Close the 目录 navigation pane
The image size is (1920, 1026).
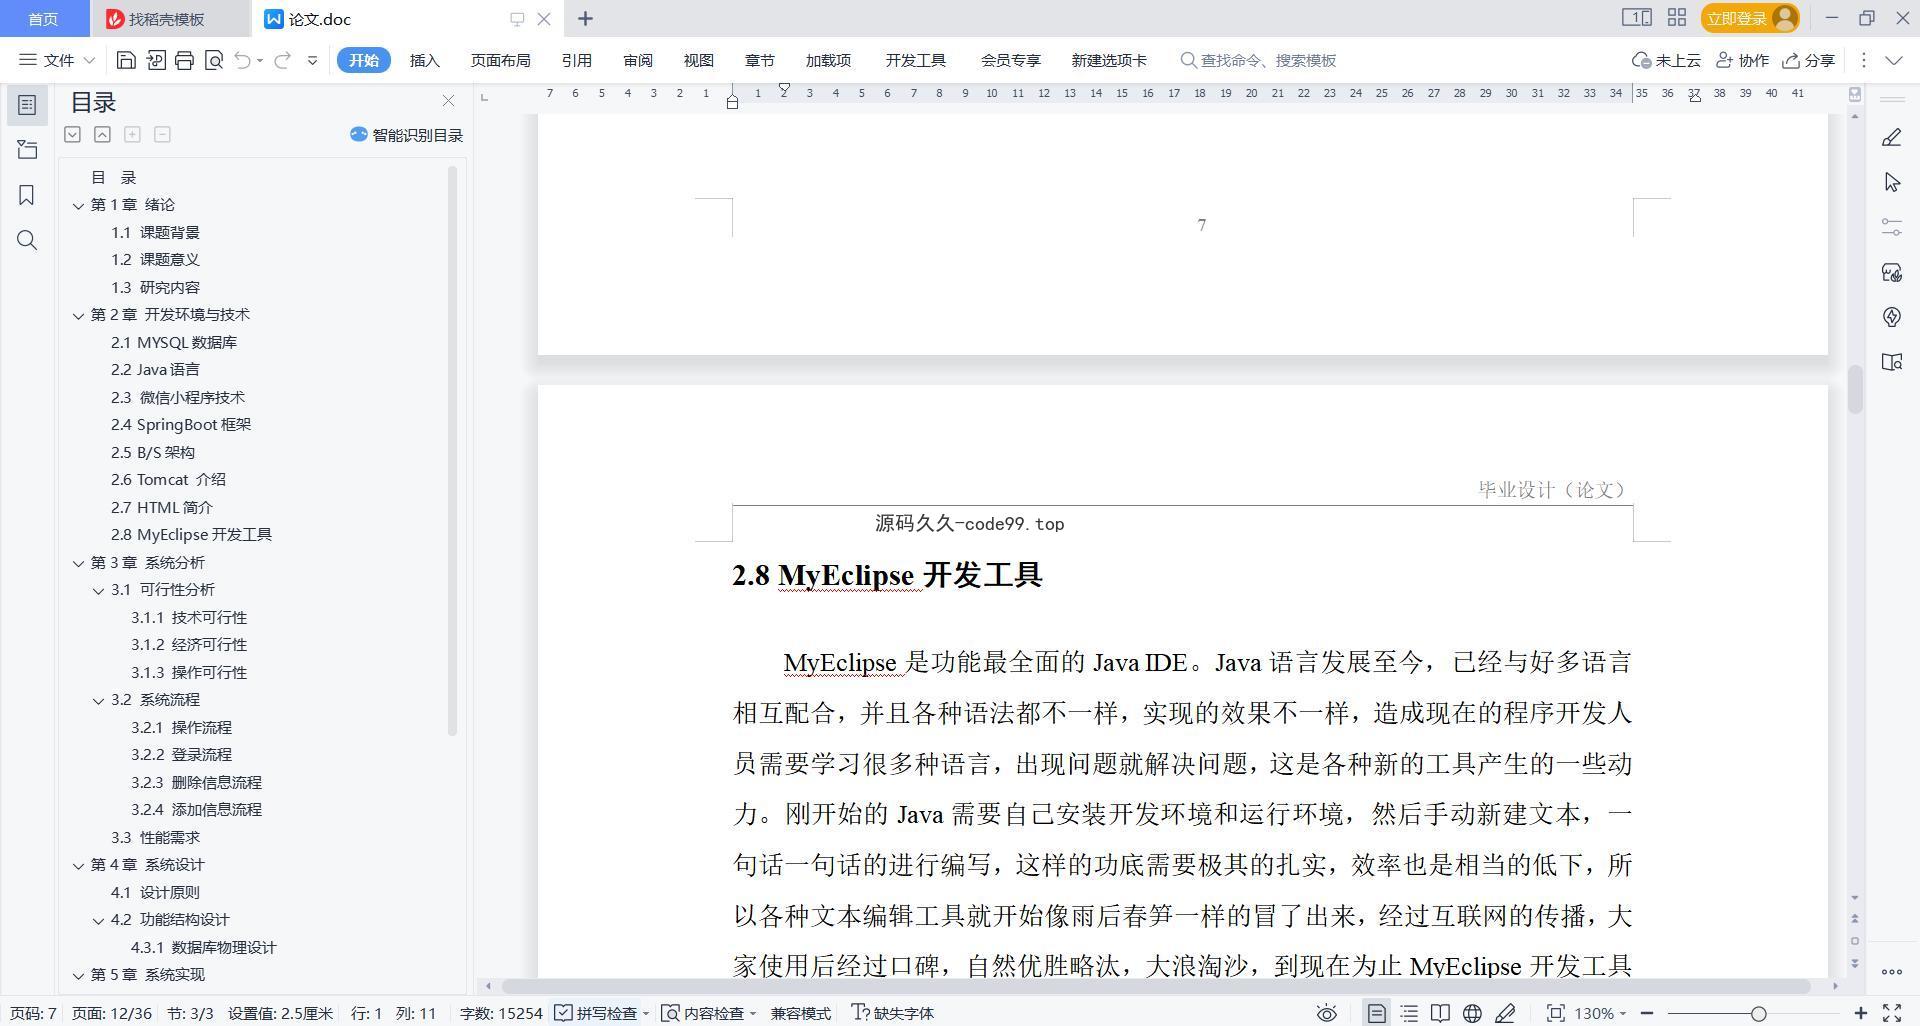point(448,101)
